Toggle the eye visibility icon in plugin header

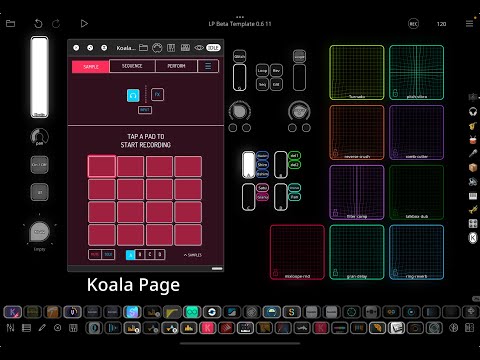click(199, 48)
